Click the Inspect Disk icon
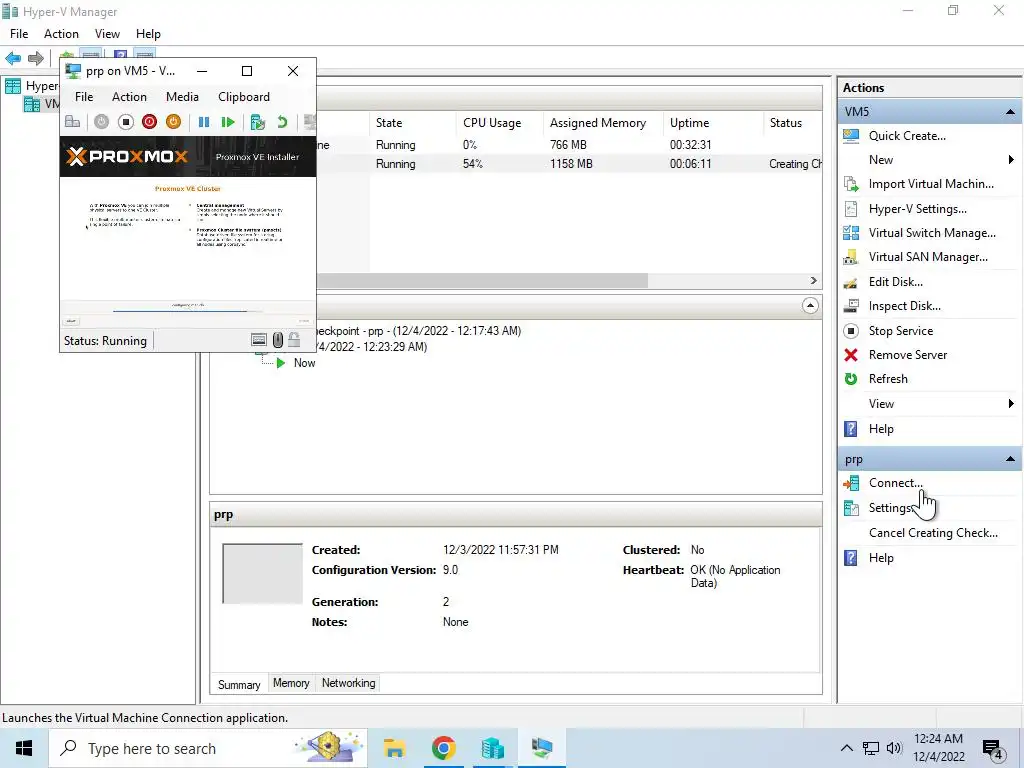 tap(851, 306)
